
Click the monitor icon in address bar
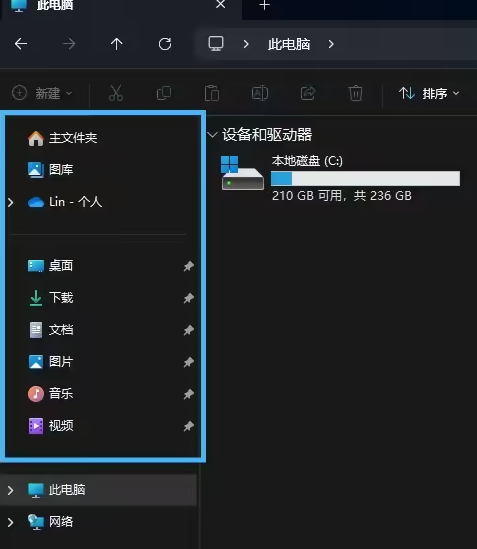pyautogui.click(x=216, y=43)
